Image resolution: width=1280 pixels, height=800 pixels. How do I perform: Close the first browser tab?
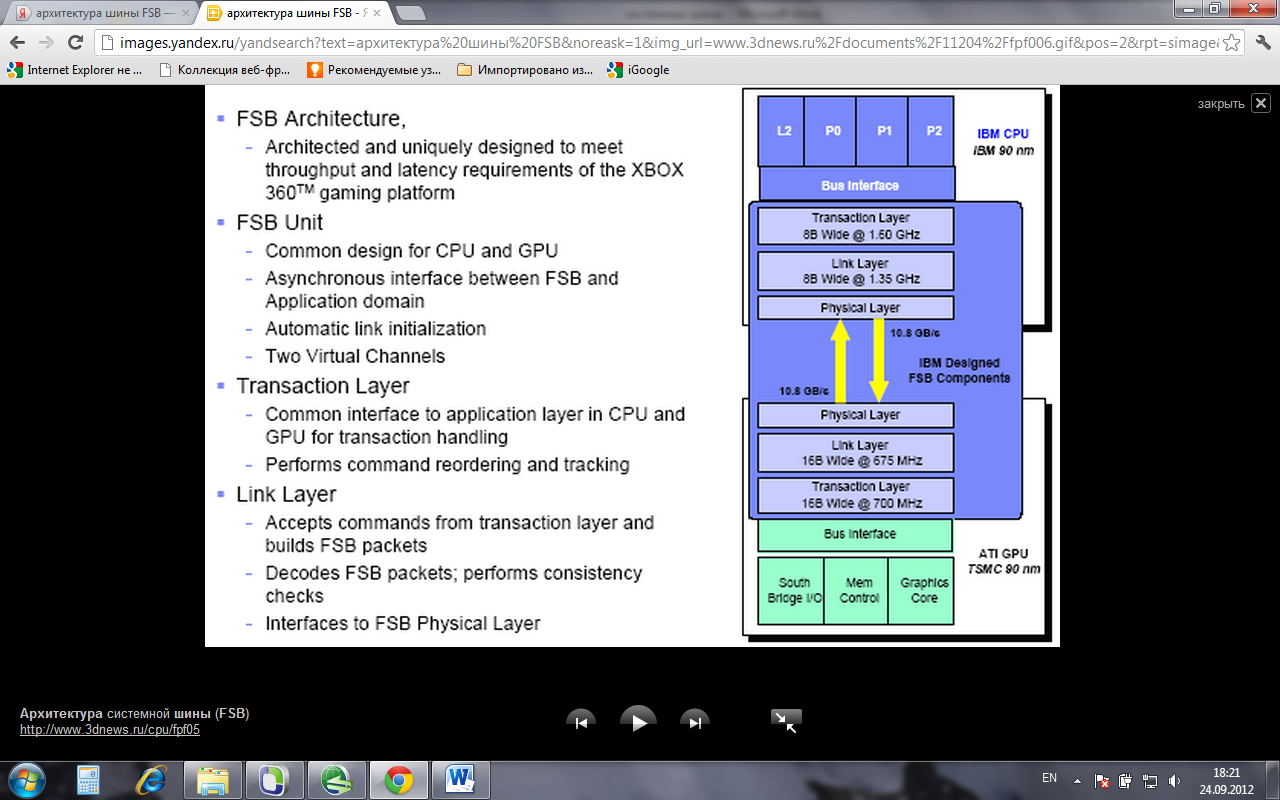(185, 13)
